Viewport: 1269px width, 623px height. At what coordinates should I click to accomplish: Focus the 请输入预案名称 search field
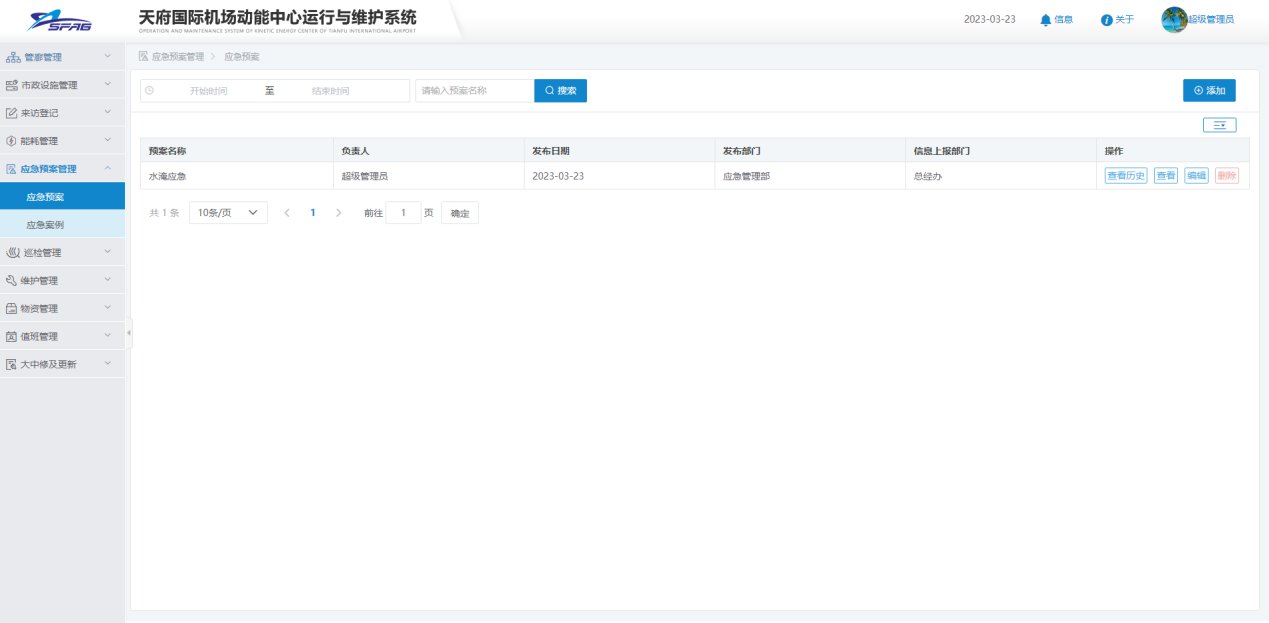click(x=474, y=91)
